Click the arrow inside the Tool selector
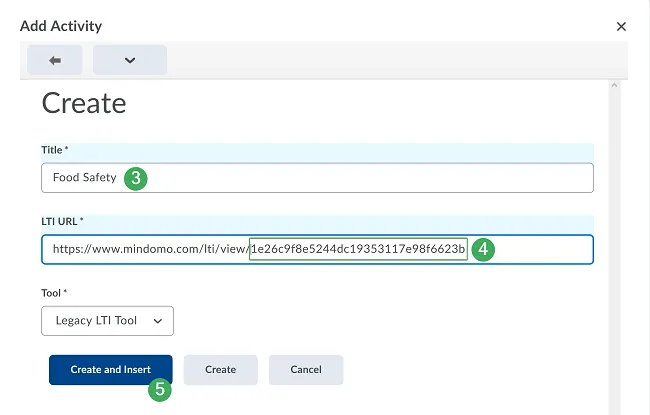650x415 pixels. (x=156, y=321)
